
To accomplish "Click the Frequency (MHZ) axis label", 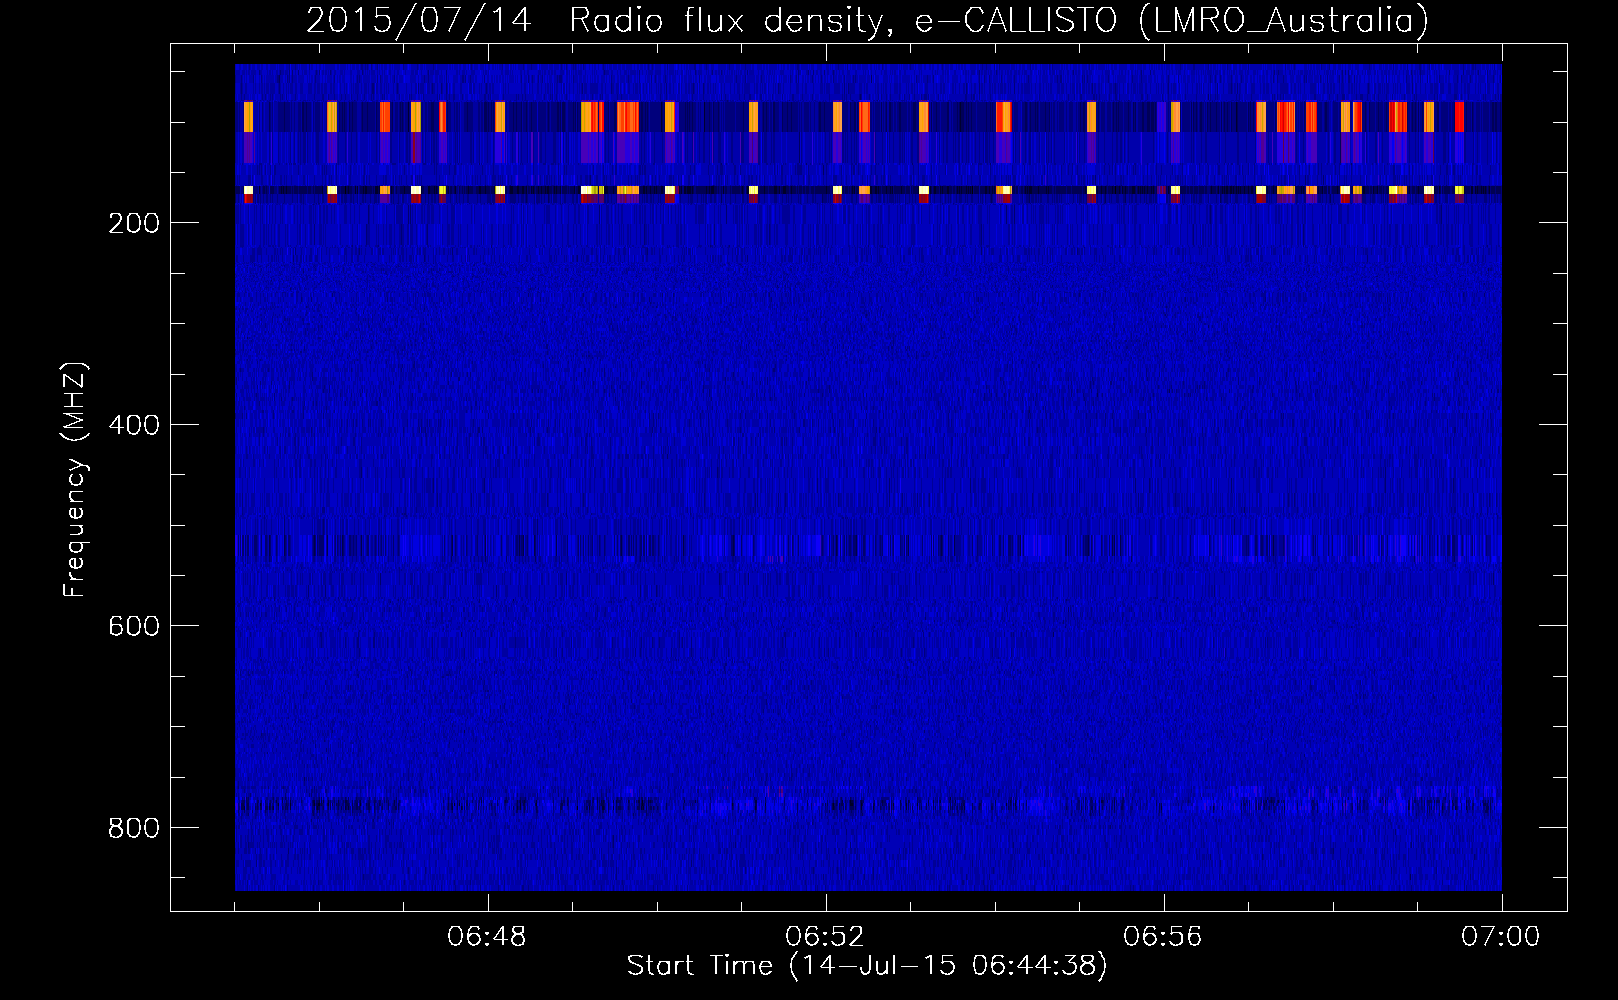I will (x=75, y=479).
